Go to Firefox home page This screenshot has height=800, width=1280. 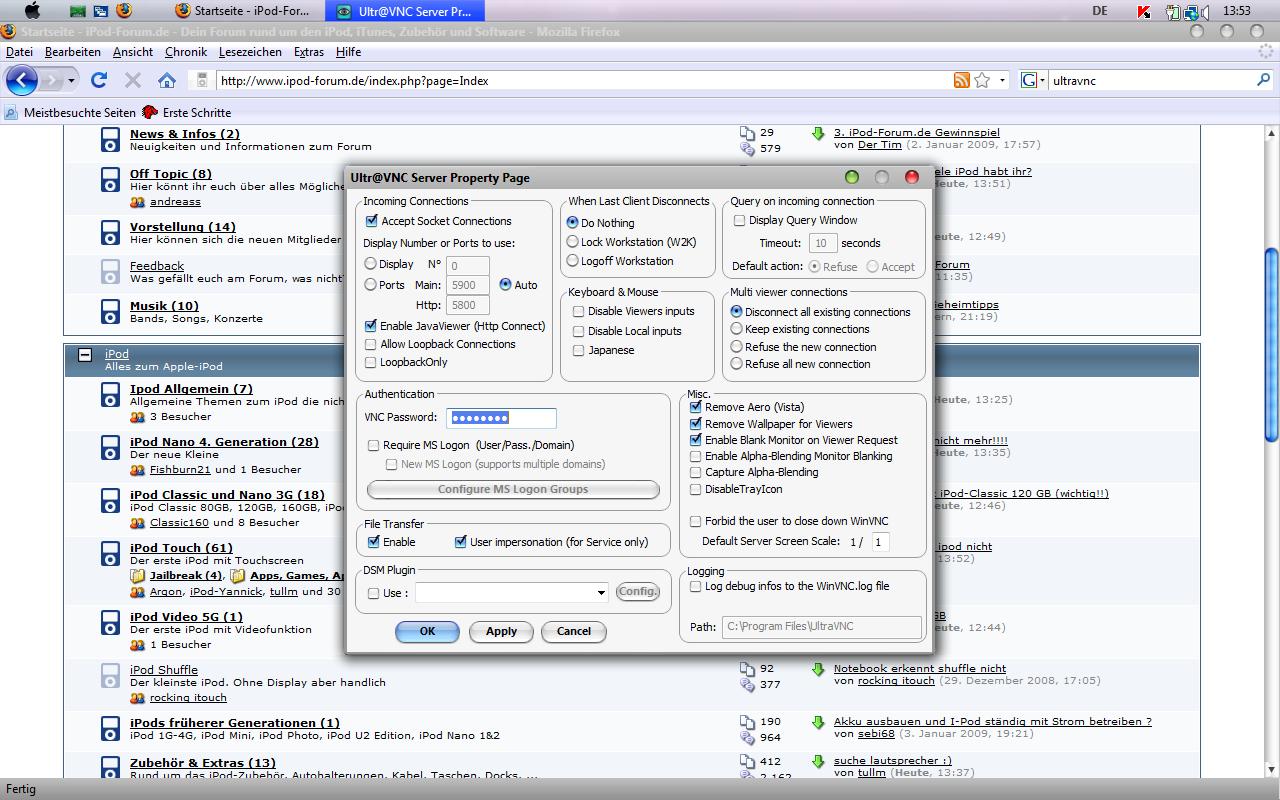167,80
